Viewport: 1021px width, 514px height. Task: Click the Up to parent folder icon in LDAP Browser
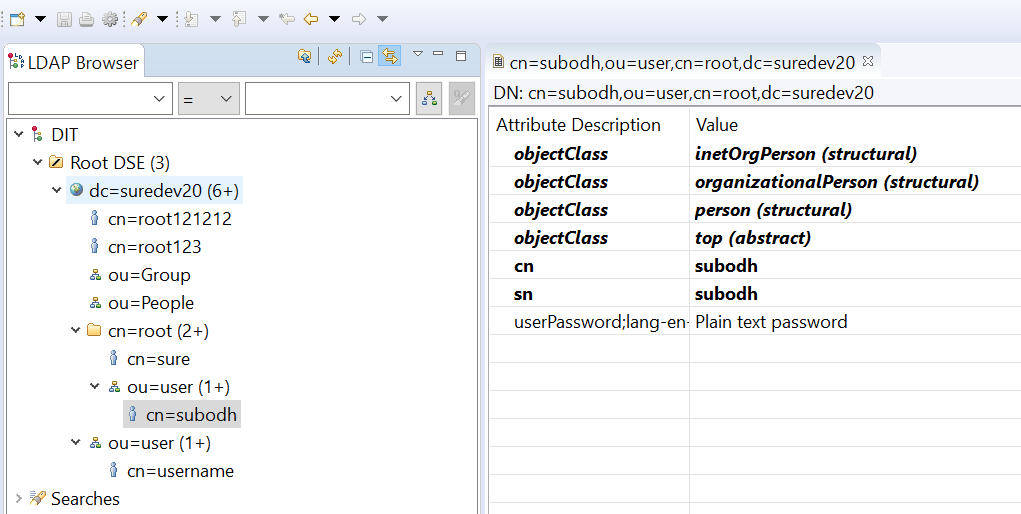pyautogui.click(x=304, y=57)
